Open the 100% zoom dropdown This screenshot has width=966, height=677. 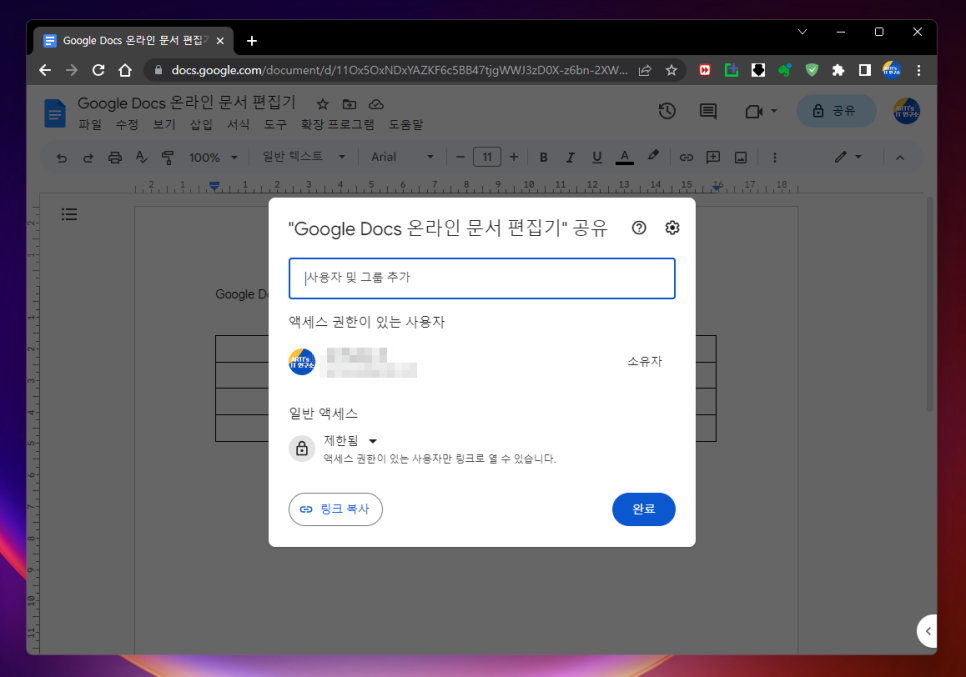click(x=213, y=158)
